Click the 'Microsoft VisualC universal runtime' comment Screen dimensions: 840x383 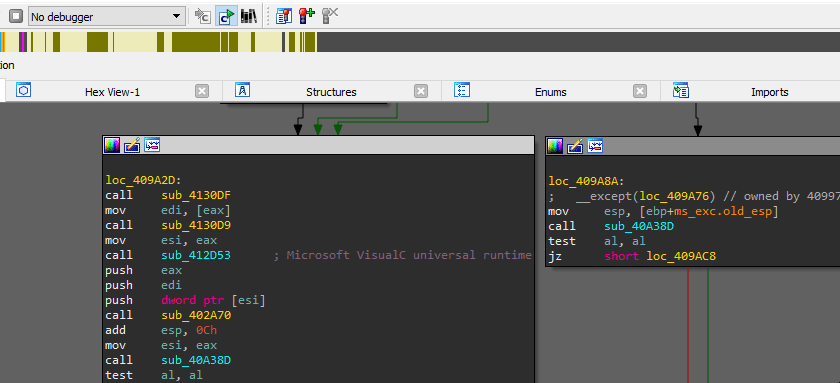[x=408, y=255]
